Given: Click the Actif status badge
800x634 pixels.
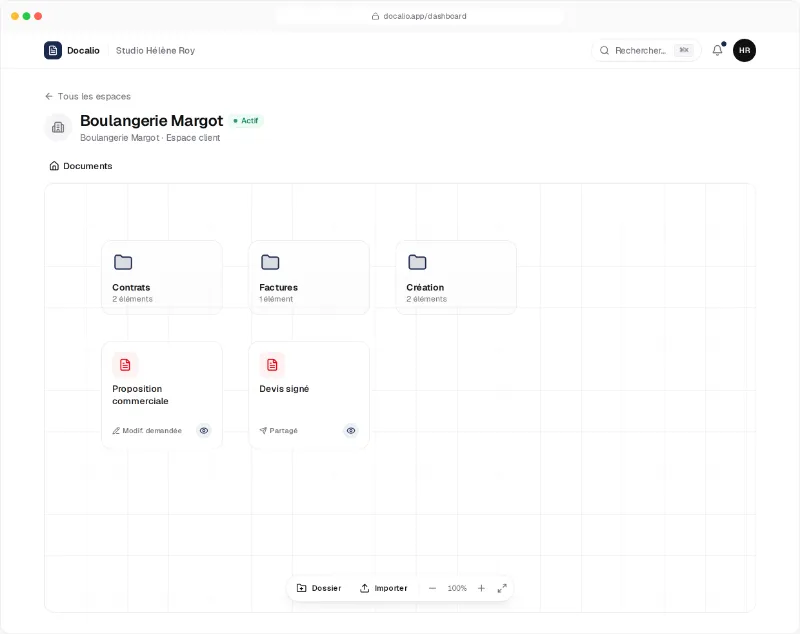Looking at the screenshot, I should pyautogui.click(x=246, y=121).
